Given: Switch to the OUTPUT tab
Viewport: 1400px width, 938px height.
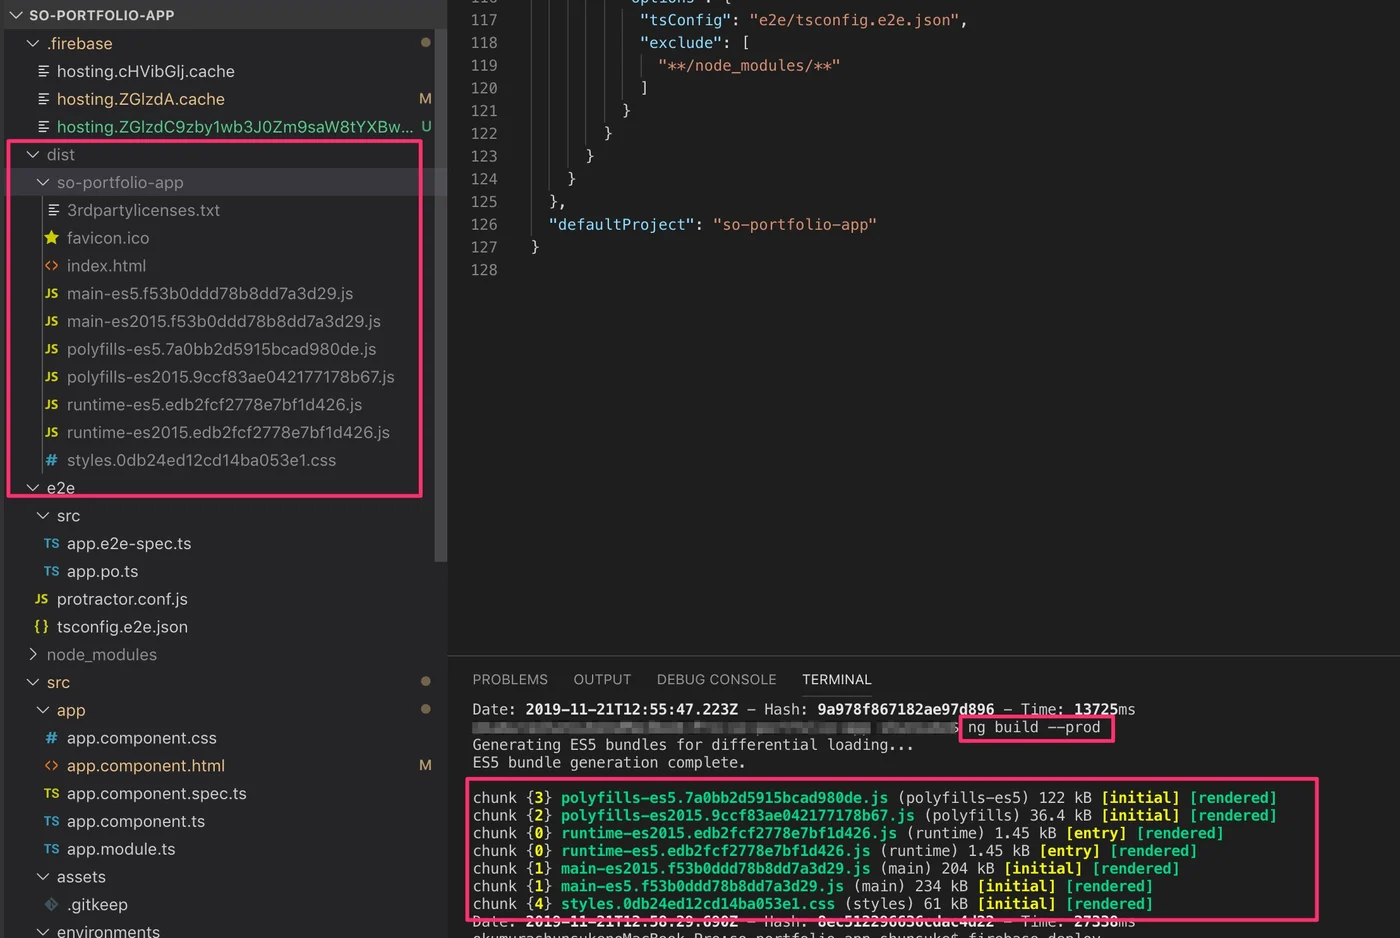Looking at the screenshot, I should [x=602, y=679].
